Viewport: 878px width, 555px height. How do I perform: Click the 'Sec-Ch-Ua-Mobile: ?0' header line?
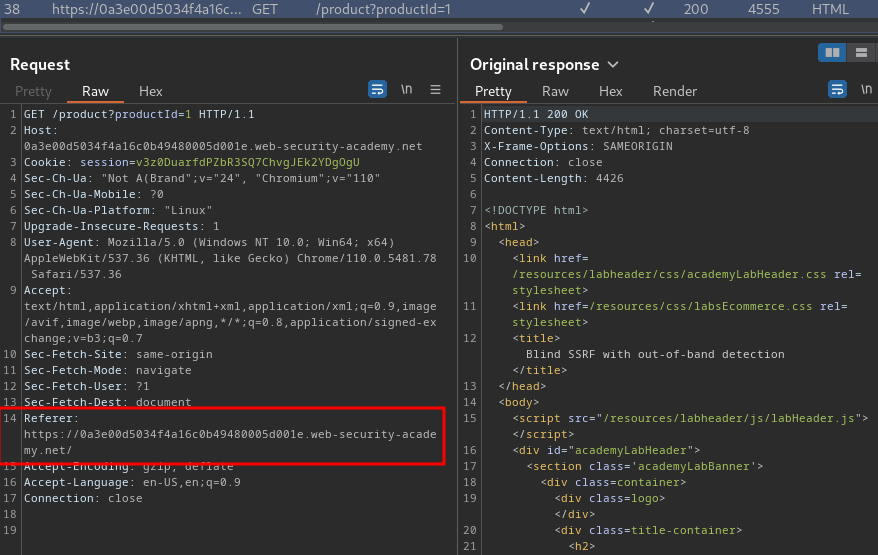click(x=94, y=194)
